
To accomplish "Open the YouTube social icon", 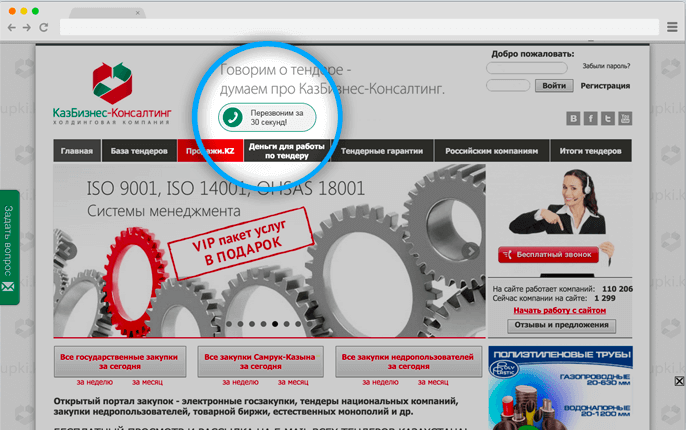I will [x=625, y=119].
